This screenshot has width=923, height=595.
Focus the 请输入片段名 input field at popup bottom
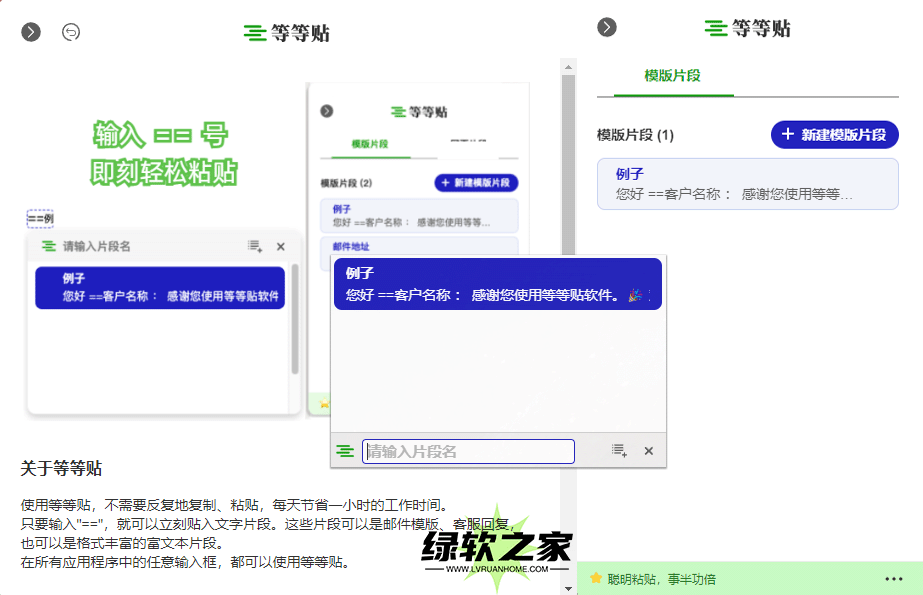click(x=468, y=451)
